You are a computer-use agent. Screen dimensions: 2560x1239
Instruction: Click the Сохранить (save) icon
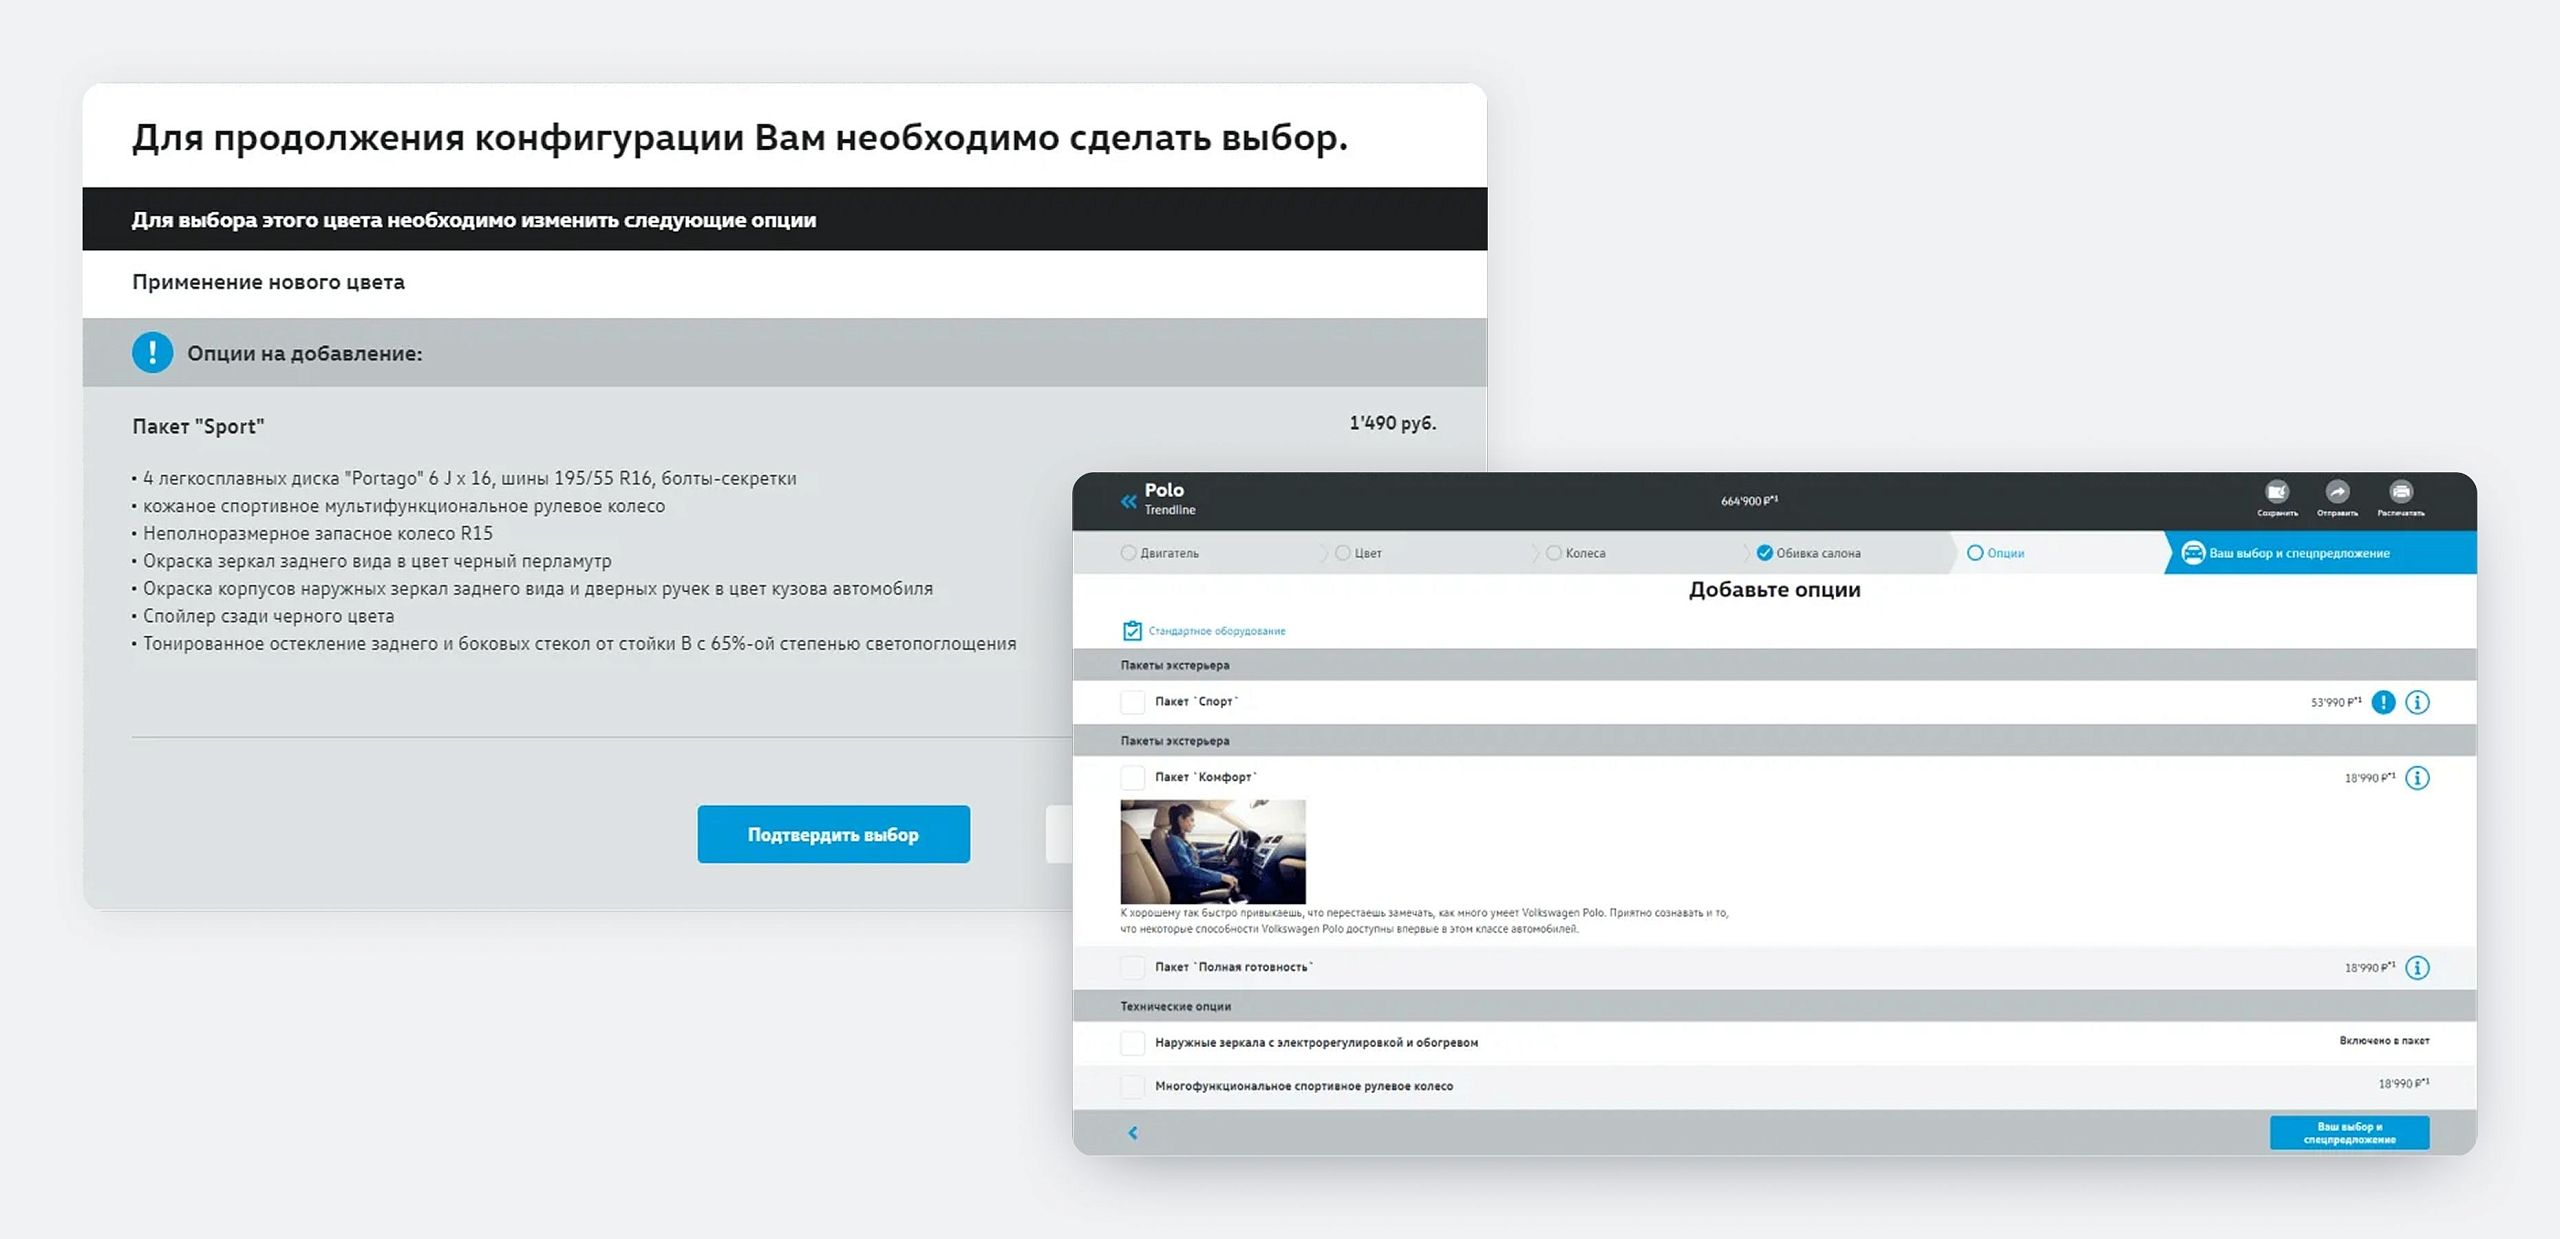pos(2277,493)
